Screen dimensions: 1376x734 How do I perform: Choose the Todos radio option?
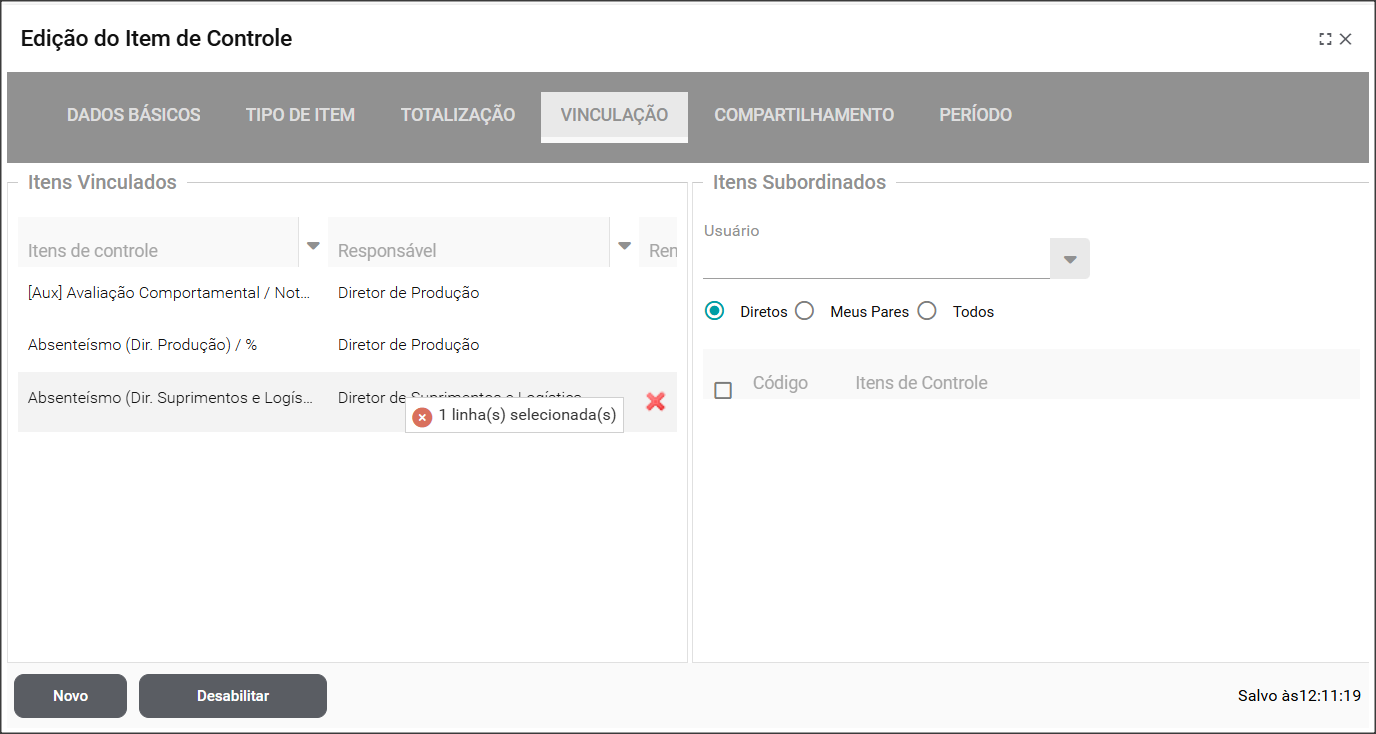click(x=927, y=311)
